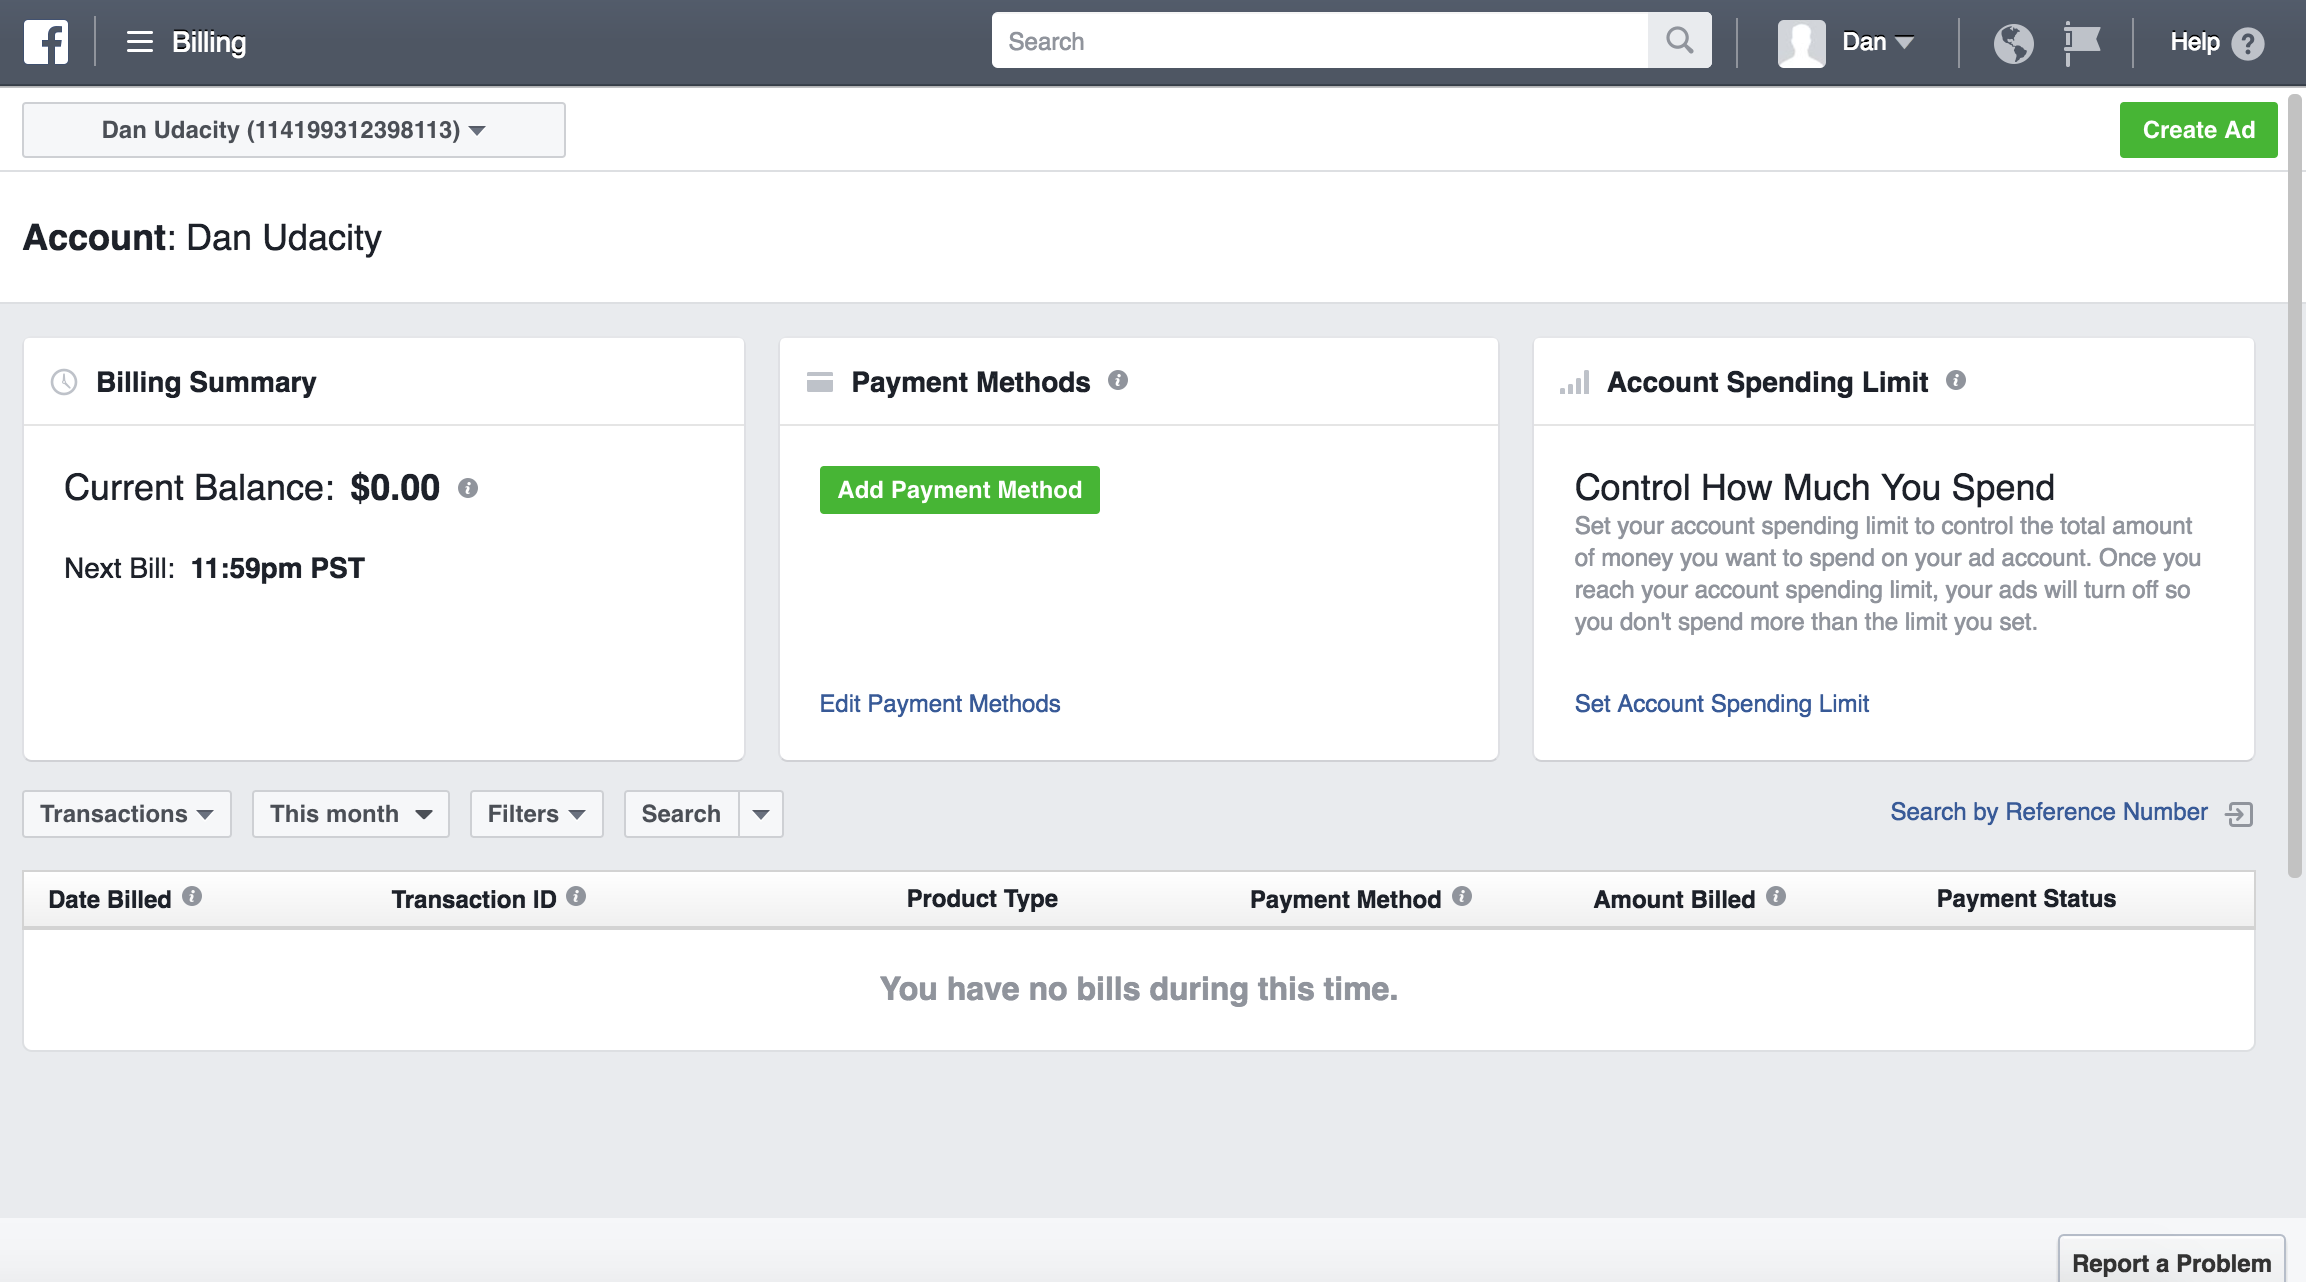Viewport: 2306px width, 1282px height.
Task: Click Set Account Spending Limit
Action: point(1720,703)
